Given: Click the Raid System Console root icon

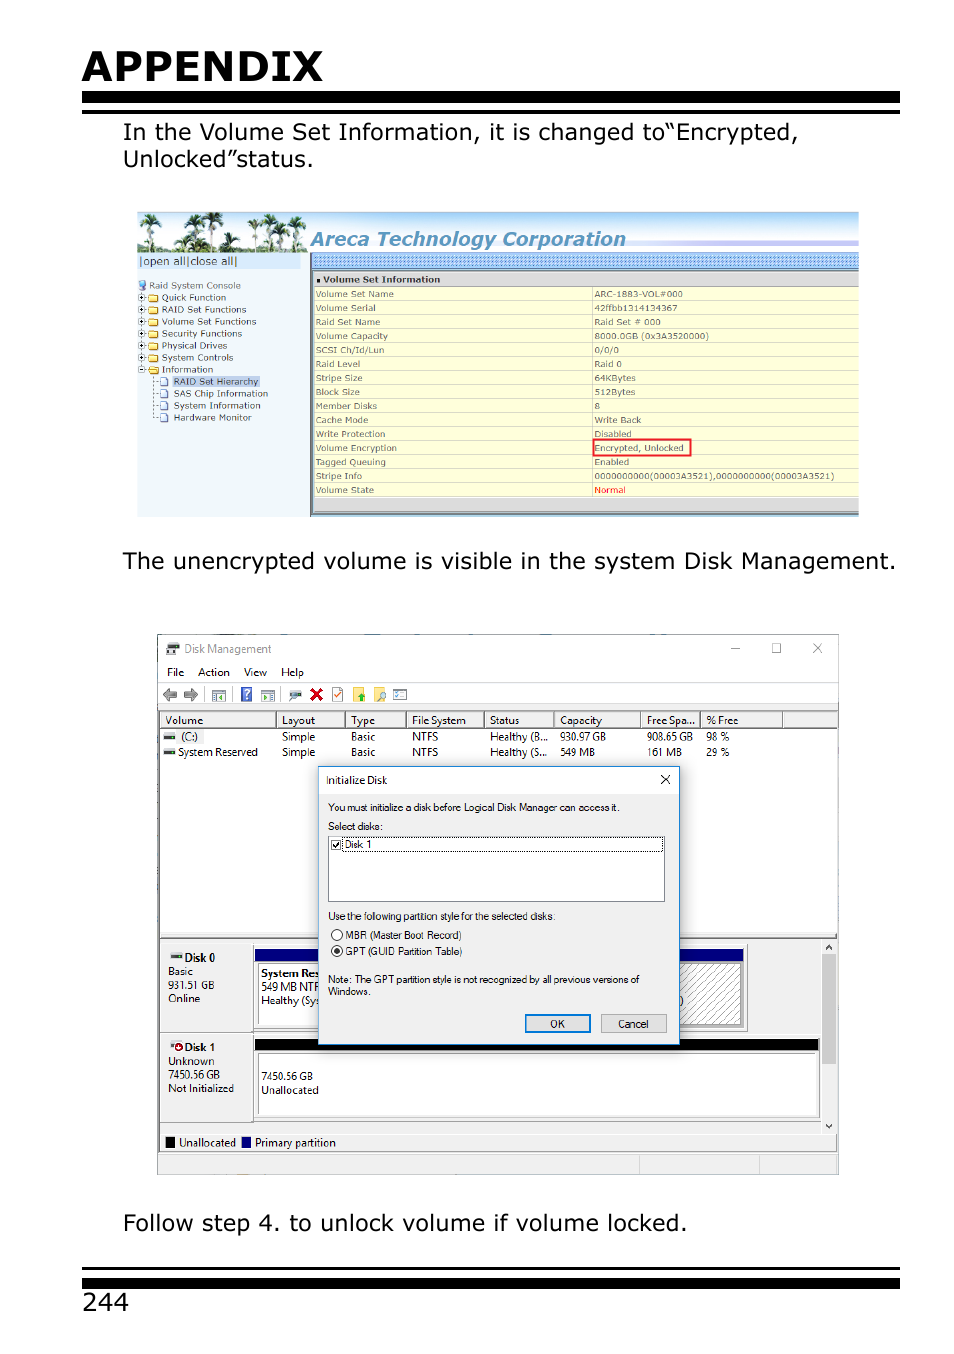Looking at the screenshot, I should point(143,286).
